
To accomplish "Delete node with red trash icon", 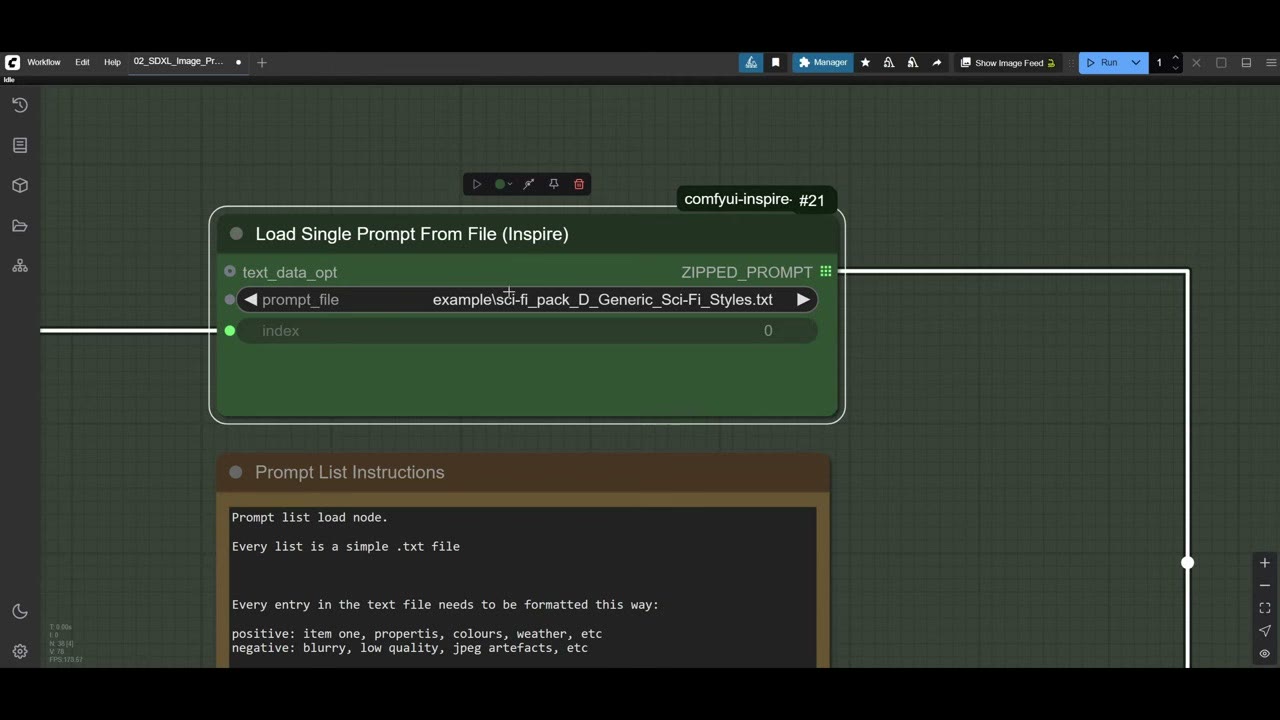I will (x=579, y=184).
